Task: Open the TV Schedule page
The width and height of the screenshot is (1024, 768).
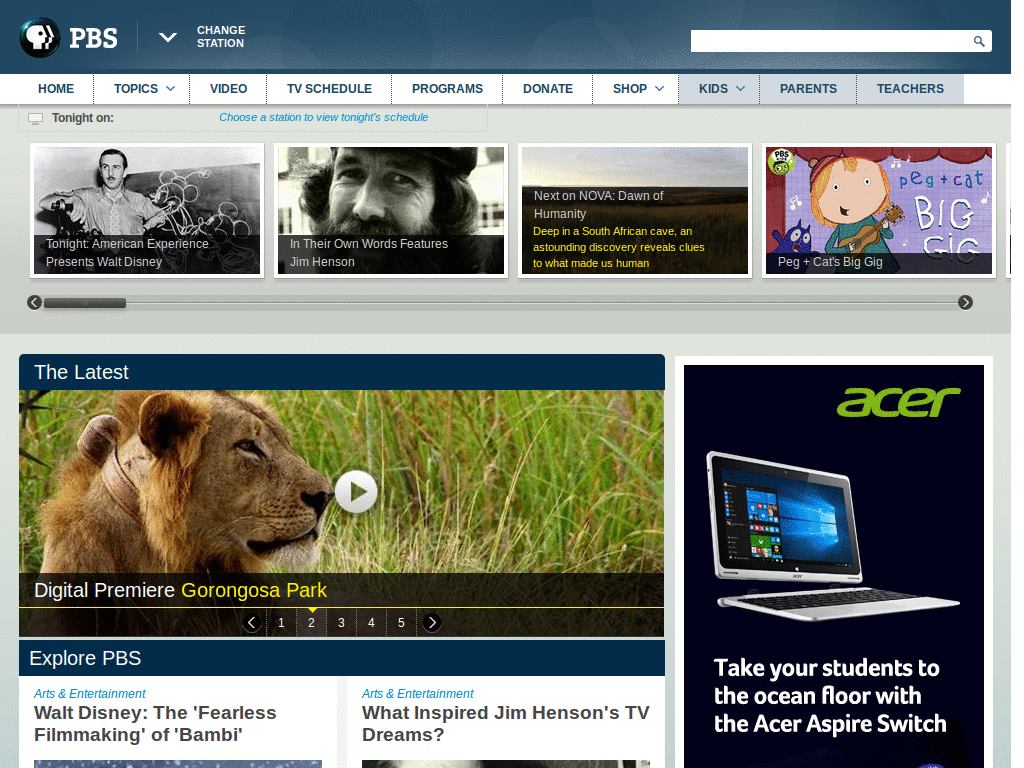Action: click(329, 89)
